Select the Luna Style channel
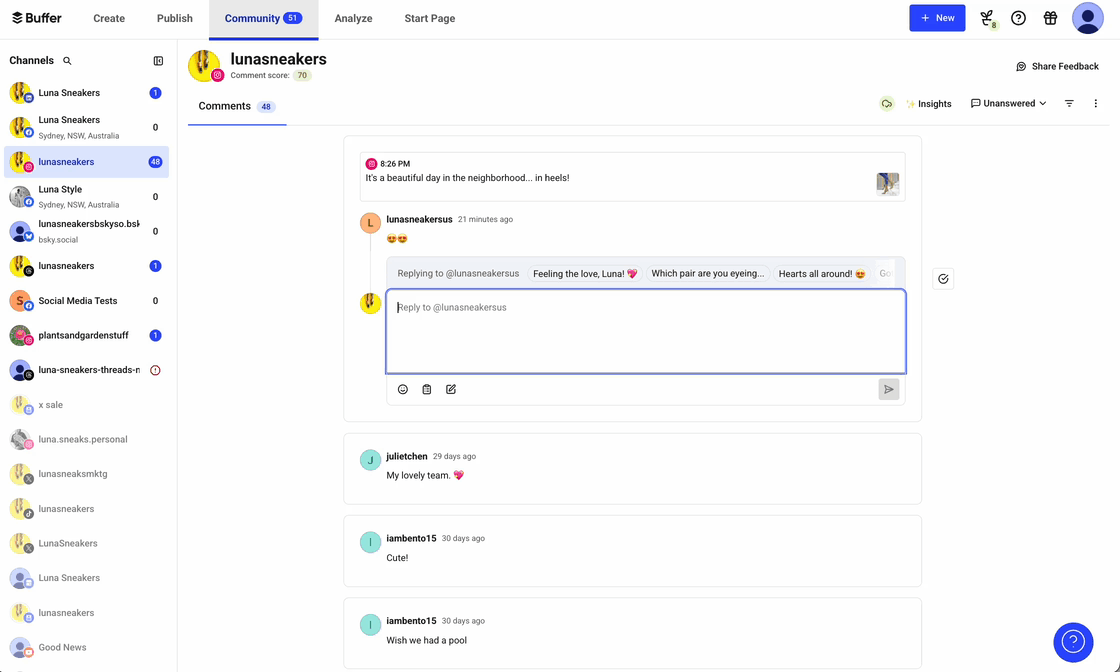The image size is (1120, 672). pos(86,196)
